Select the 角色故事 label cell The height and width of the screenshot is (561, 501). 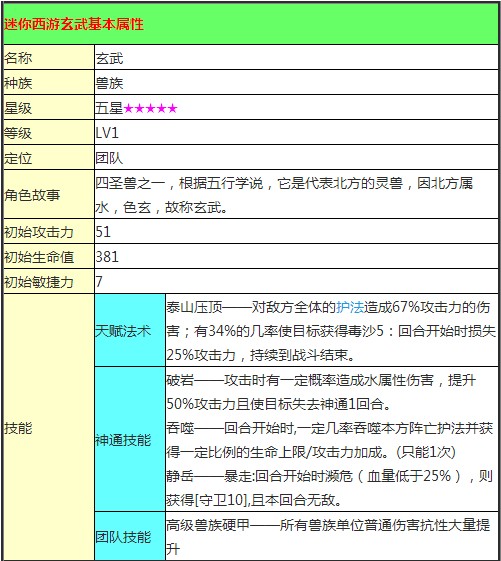49,194
